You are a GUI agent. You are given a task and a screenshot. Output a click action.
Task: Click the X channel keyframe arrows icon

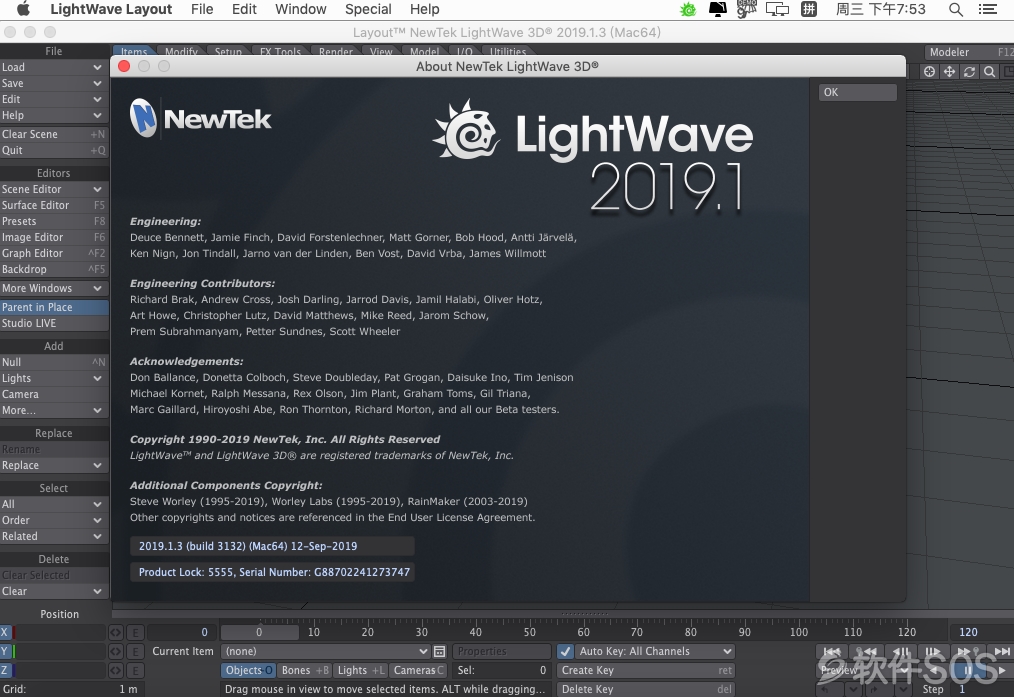click(116, 632)
